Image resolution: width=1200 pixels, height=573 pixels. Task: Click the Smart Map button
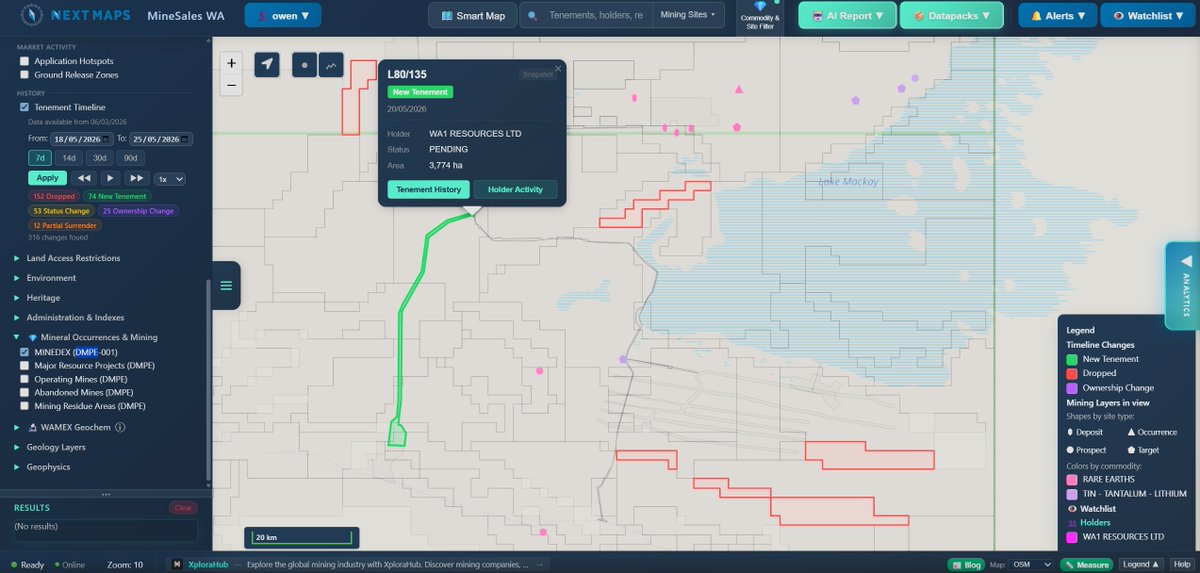473,16
